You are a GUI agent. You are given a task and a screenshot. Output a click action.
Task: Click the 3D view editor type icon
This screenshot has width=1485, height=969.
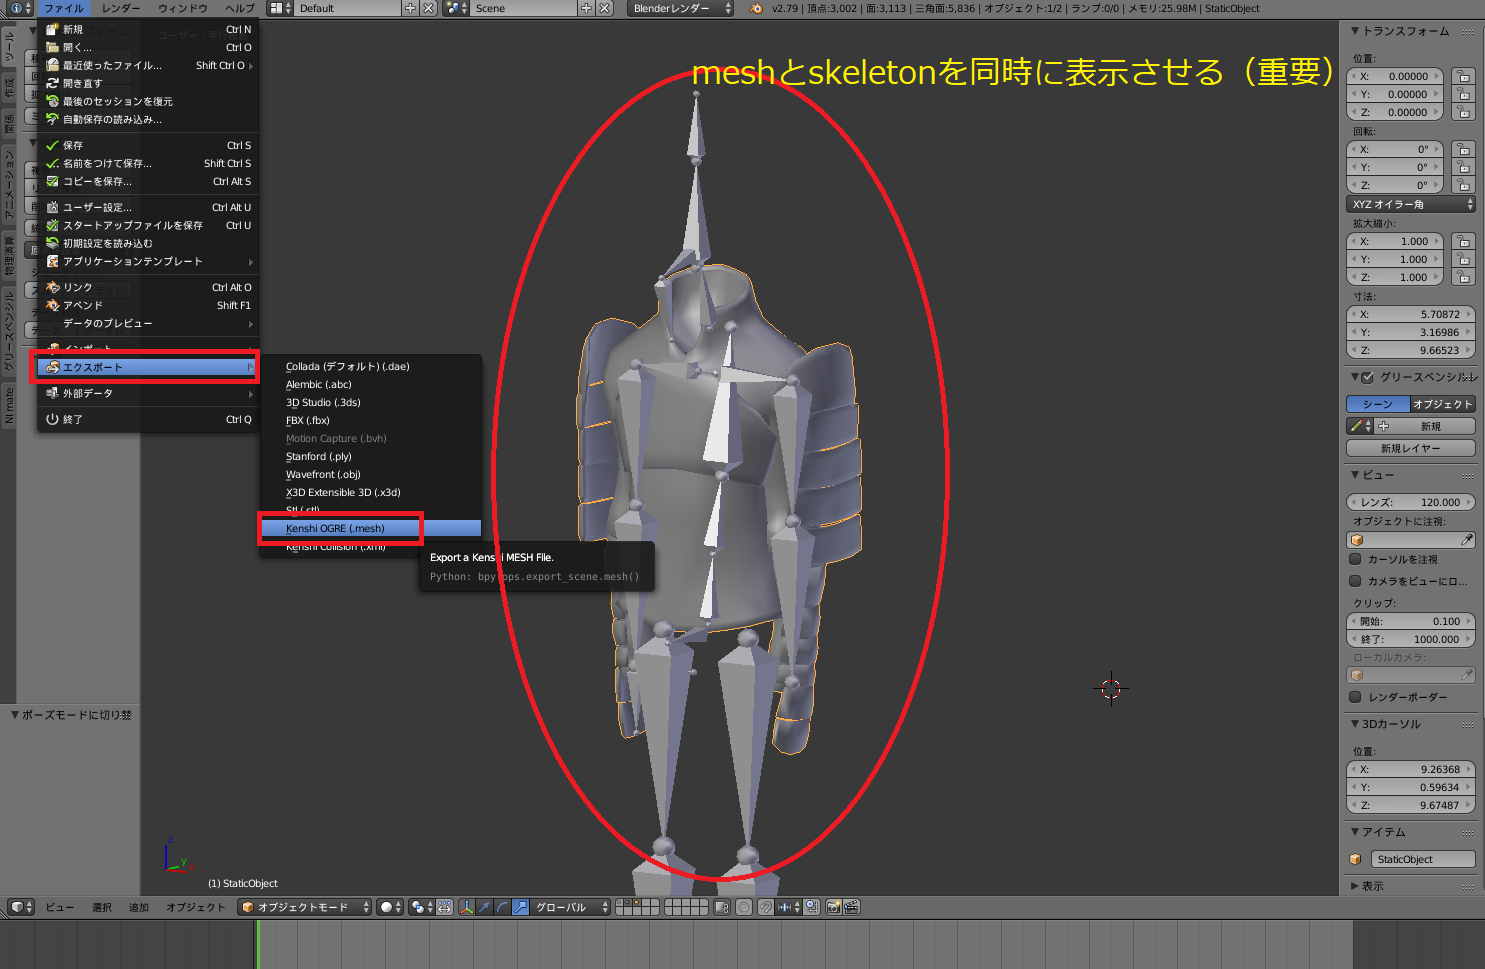click(21, 907)
